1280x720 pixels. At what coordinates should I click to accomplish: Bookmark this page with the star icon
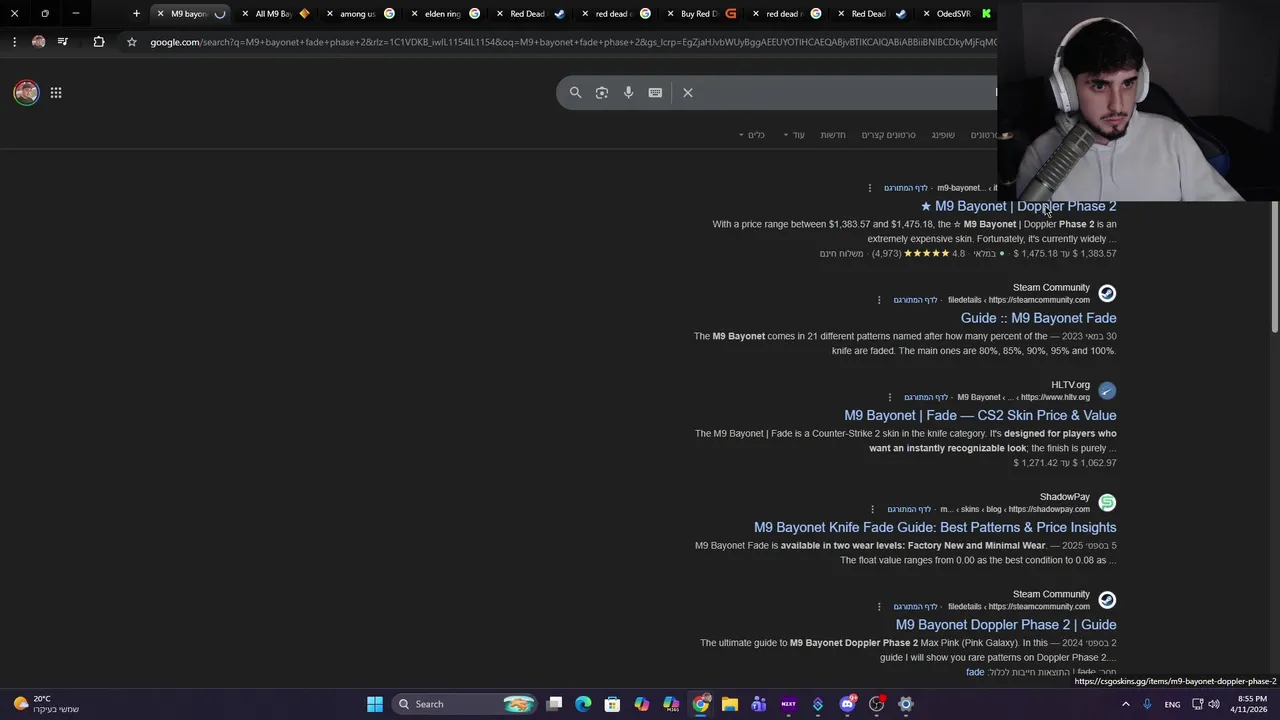click(x=131, y=42)
